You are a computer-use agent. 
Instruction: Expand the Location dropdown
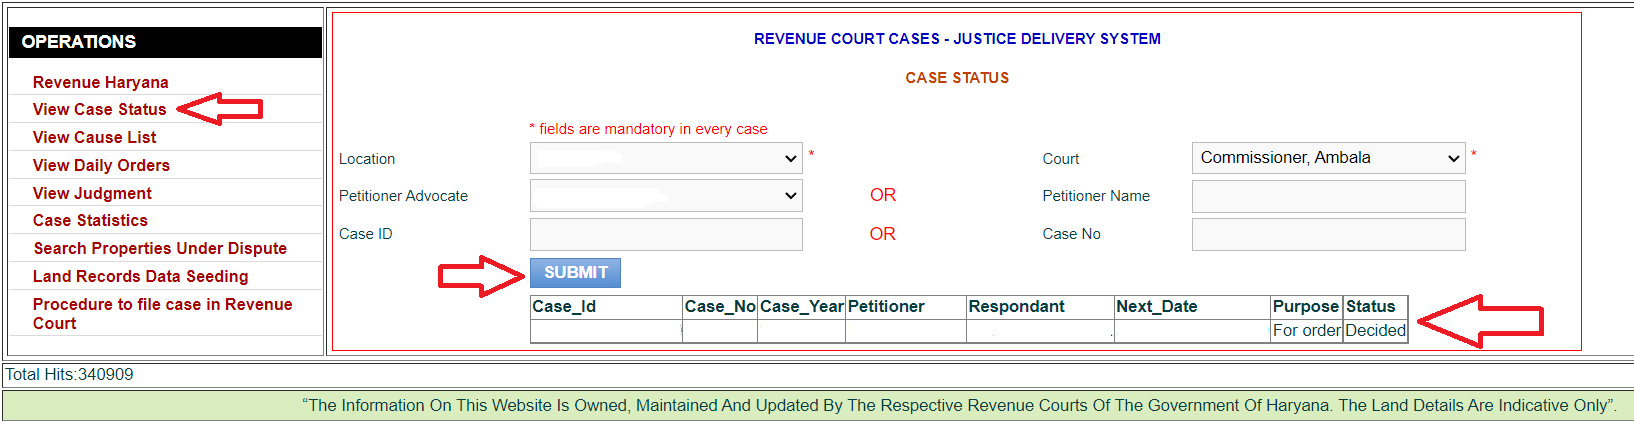666,158
